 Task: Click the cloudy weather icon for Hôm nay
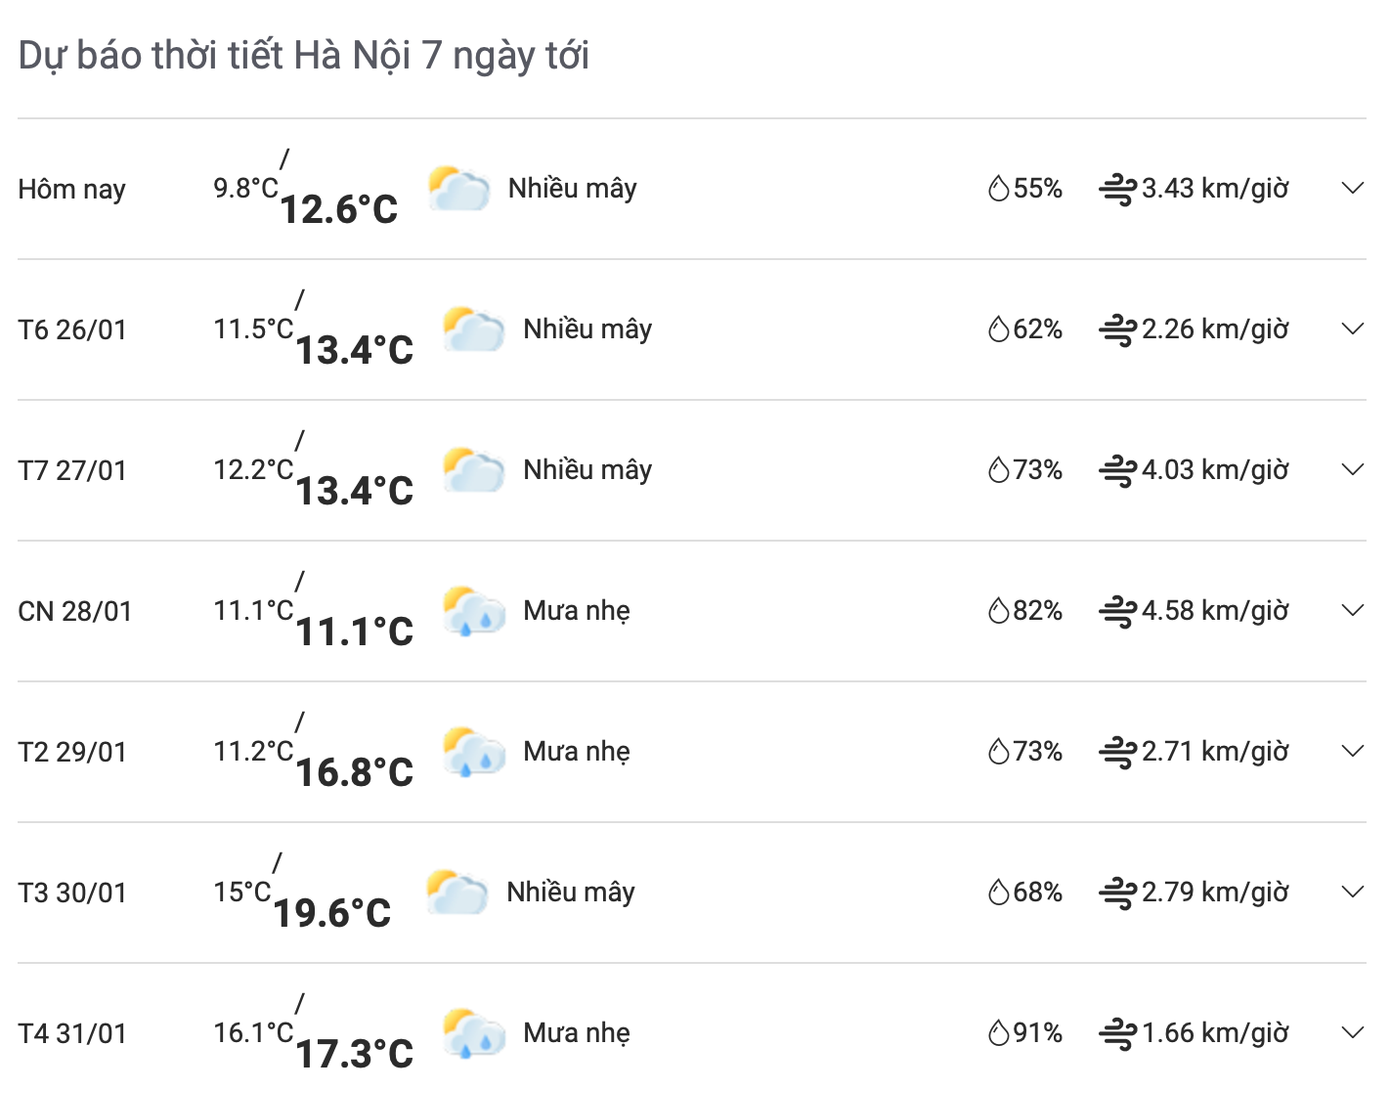point(459,189)
